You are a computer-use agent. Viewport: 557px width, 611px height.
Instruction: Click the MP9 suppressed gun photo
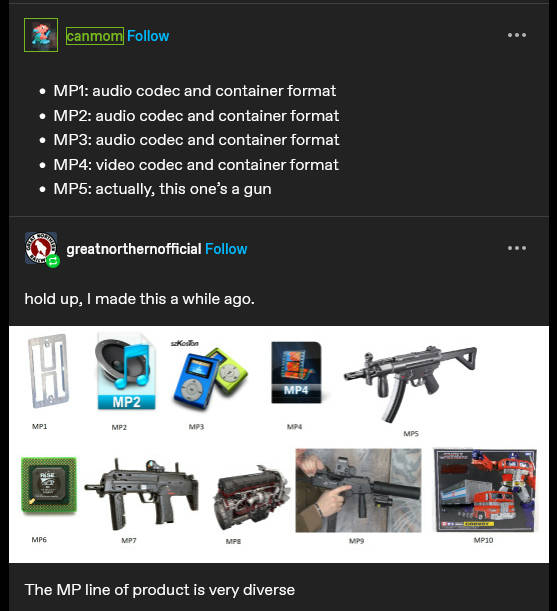click(x=358, y=490)
